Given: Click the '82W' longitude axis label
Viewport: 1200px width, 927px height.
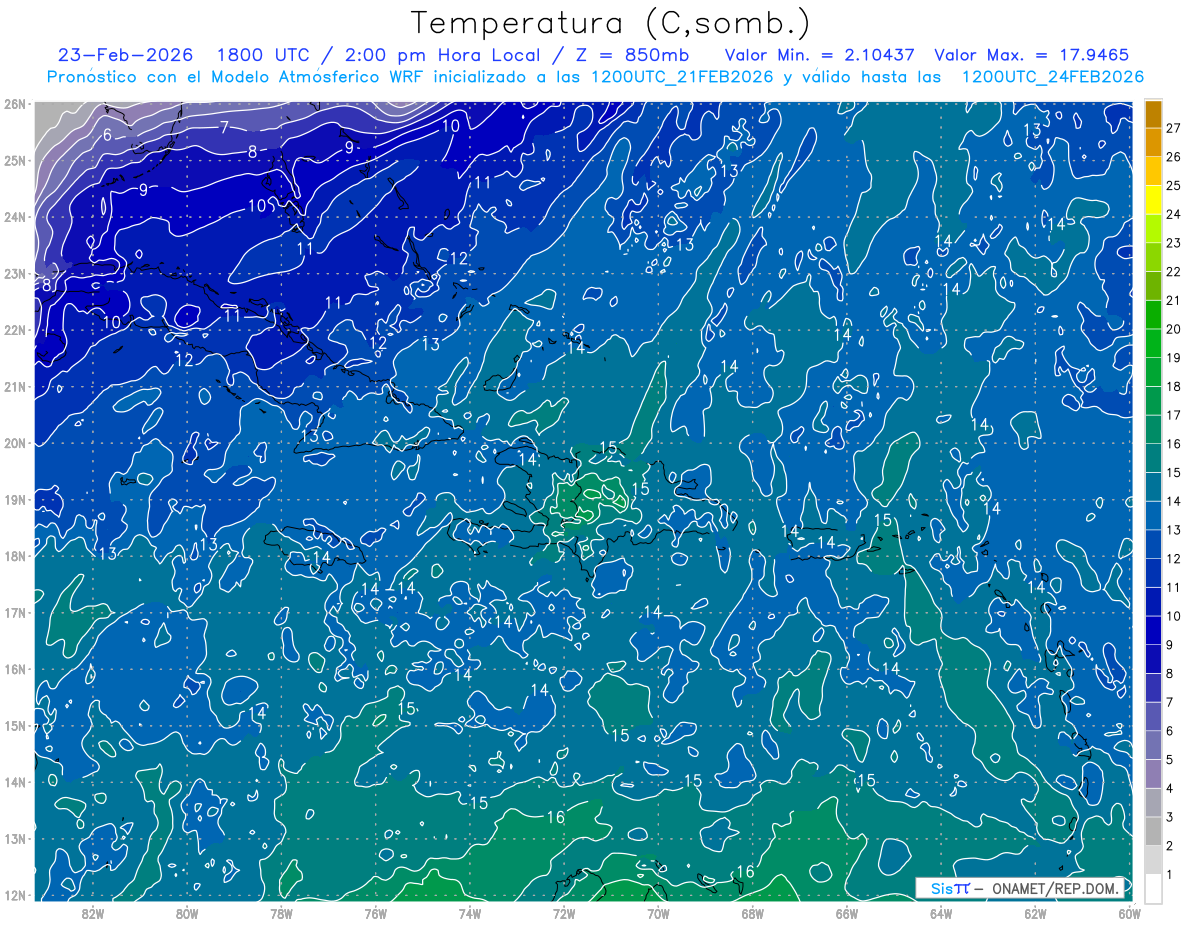Looking at the screenshot, I should (92, 912).
